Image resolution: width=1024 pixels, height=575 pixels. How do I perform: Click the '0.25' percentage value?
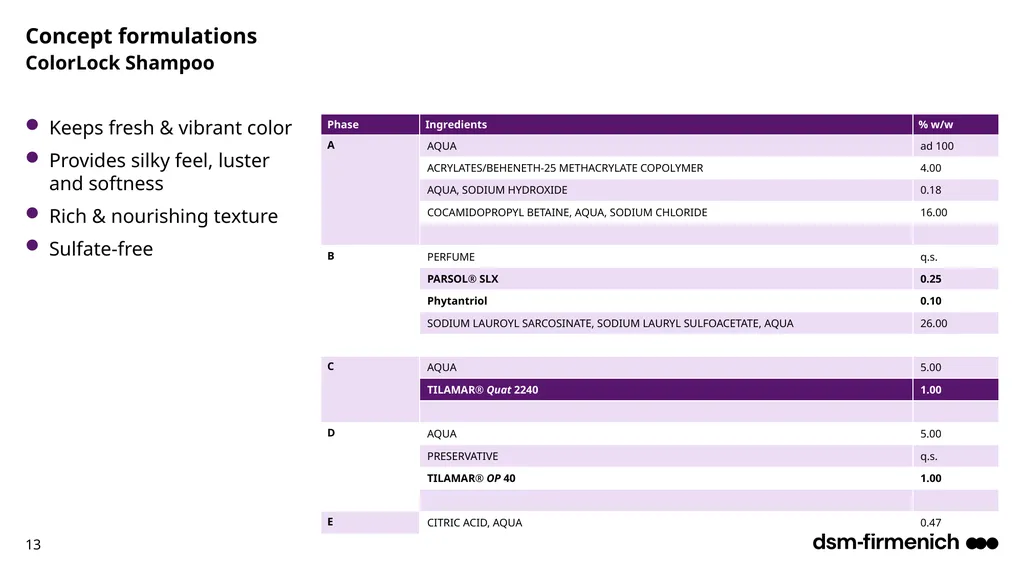[x=931, y=279]
